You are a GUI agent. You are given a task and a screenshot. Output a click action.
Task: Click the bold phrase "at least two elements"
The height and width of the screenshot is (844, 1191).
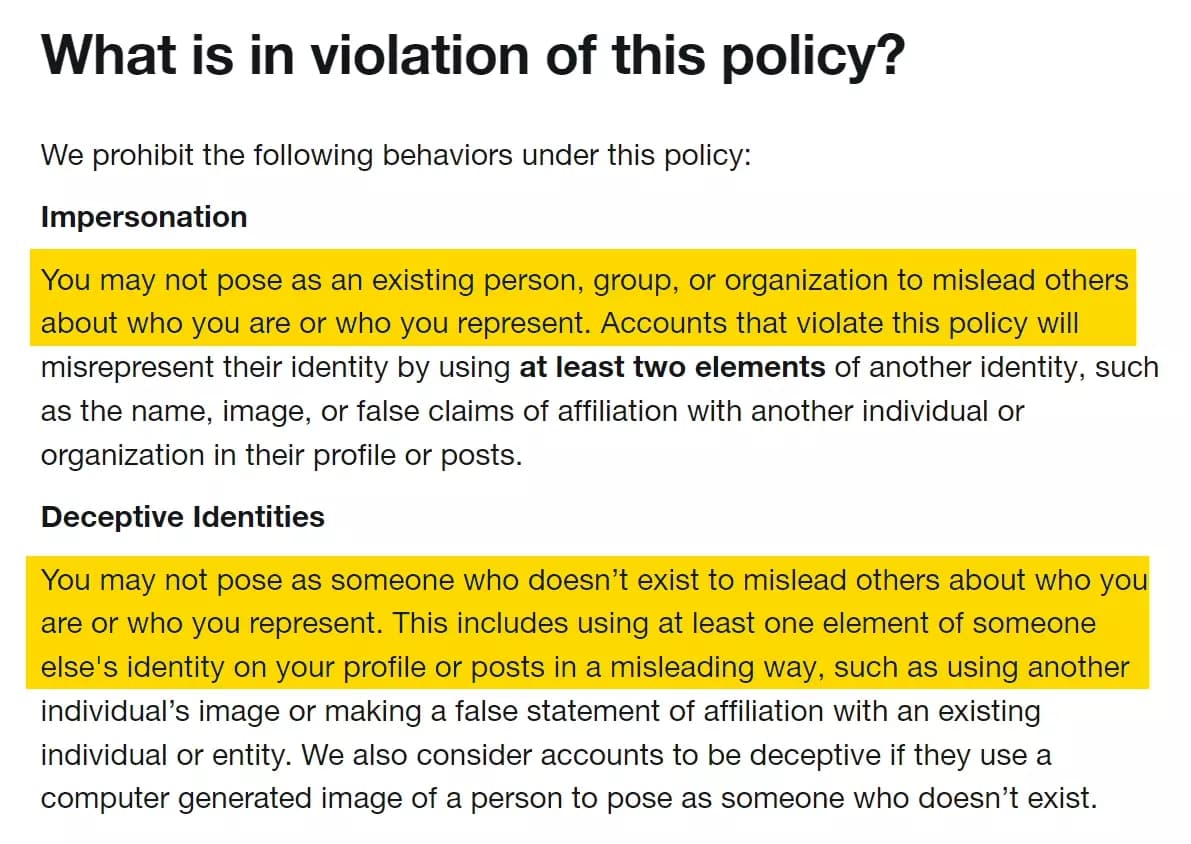[x=672, y=367]
